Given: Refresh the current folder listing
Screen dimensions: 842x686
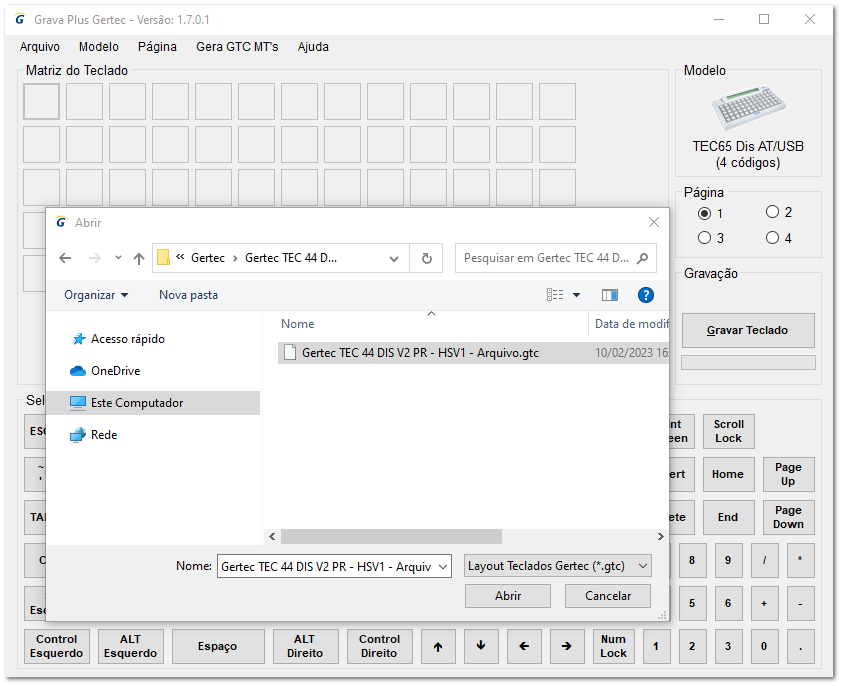Looking at the screenshot, I should click(x=426, y=258).
